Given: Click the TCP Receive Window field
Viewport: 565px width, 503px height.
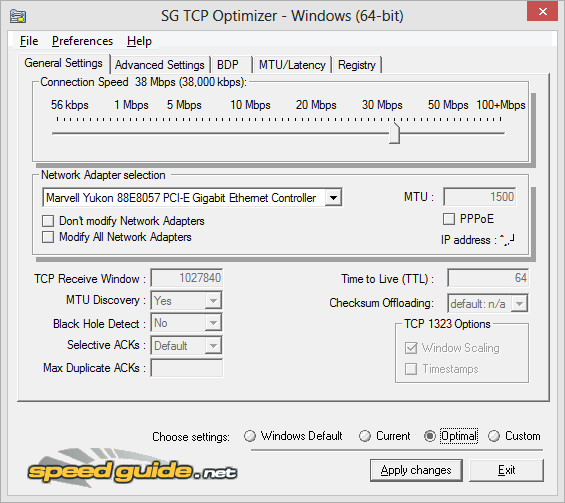Looking at the screenshot, I should point(187,278).
